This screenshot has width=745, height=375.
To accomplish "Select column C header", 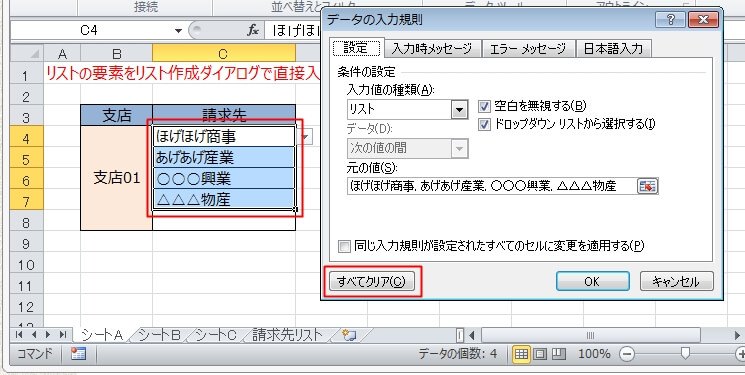I will (x=224, y=54).
